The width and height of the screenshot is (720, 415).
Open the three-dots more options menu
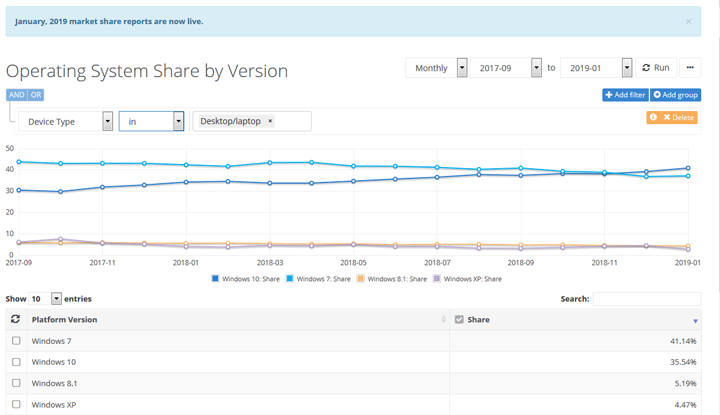[x=690, y=68]
